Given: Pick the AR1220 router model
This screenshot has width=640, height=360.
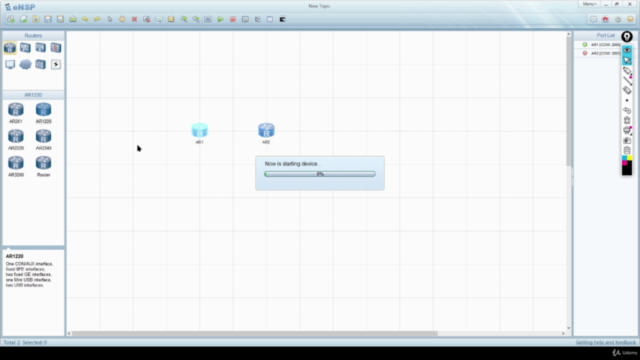Looking at the screenshot, I should pyautogui.click(x=43, y=113).
